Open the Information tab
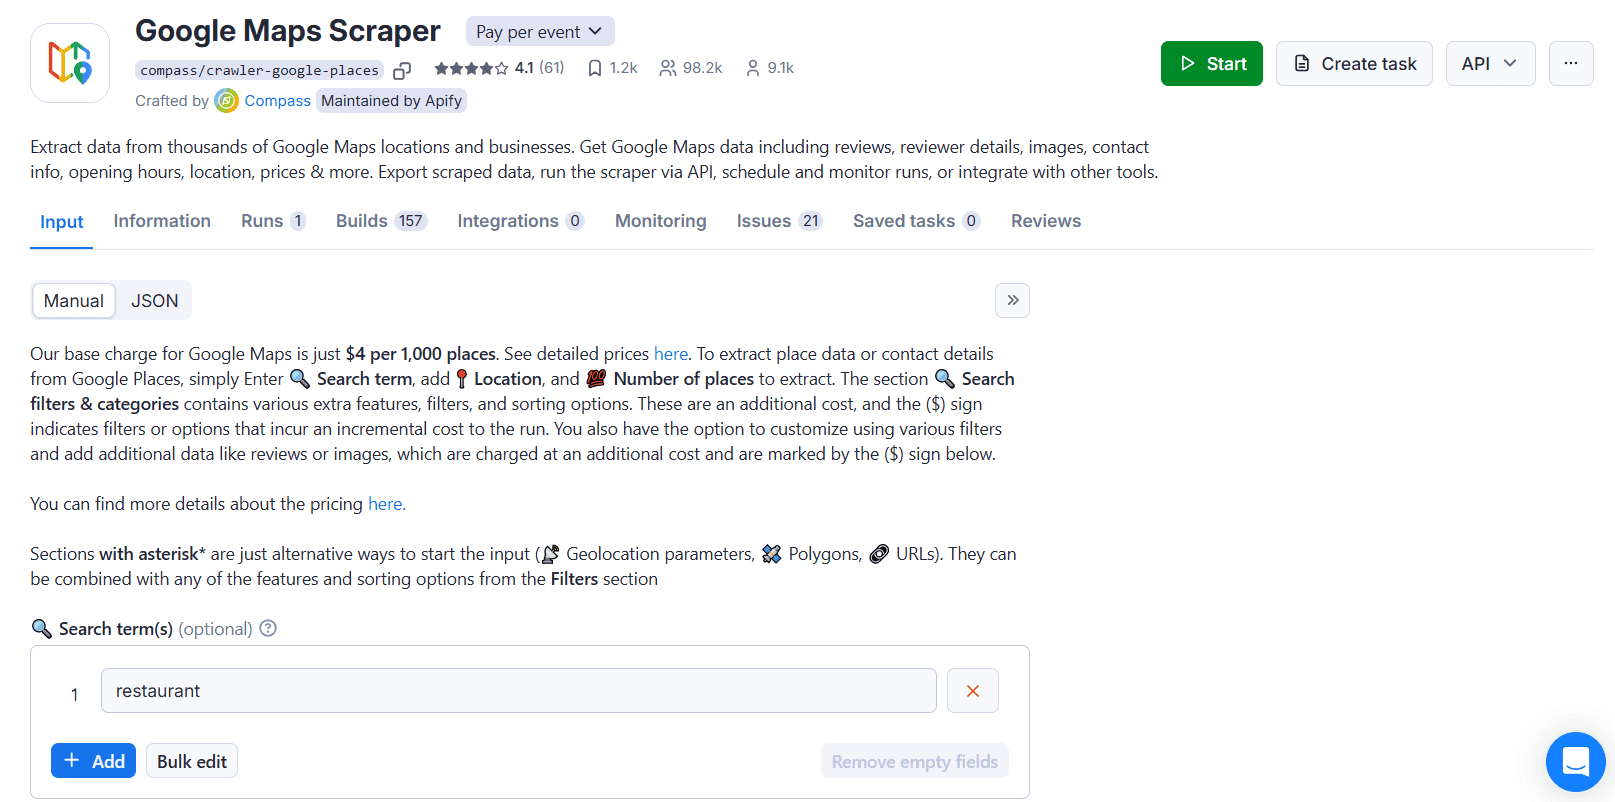The width and height of the screenshot is (1615, 802). (x=162, y=221)
